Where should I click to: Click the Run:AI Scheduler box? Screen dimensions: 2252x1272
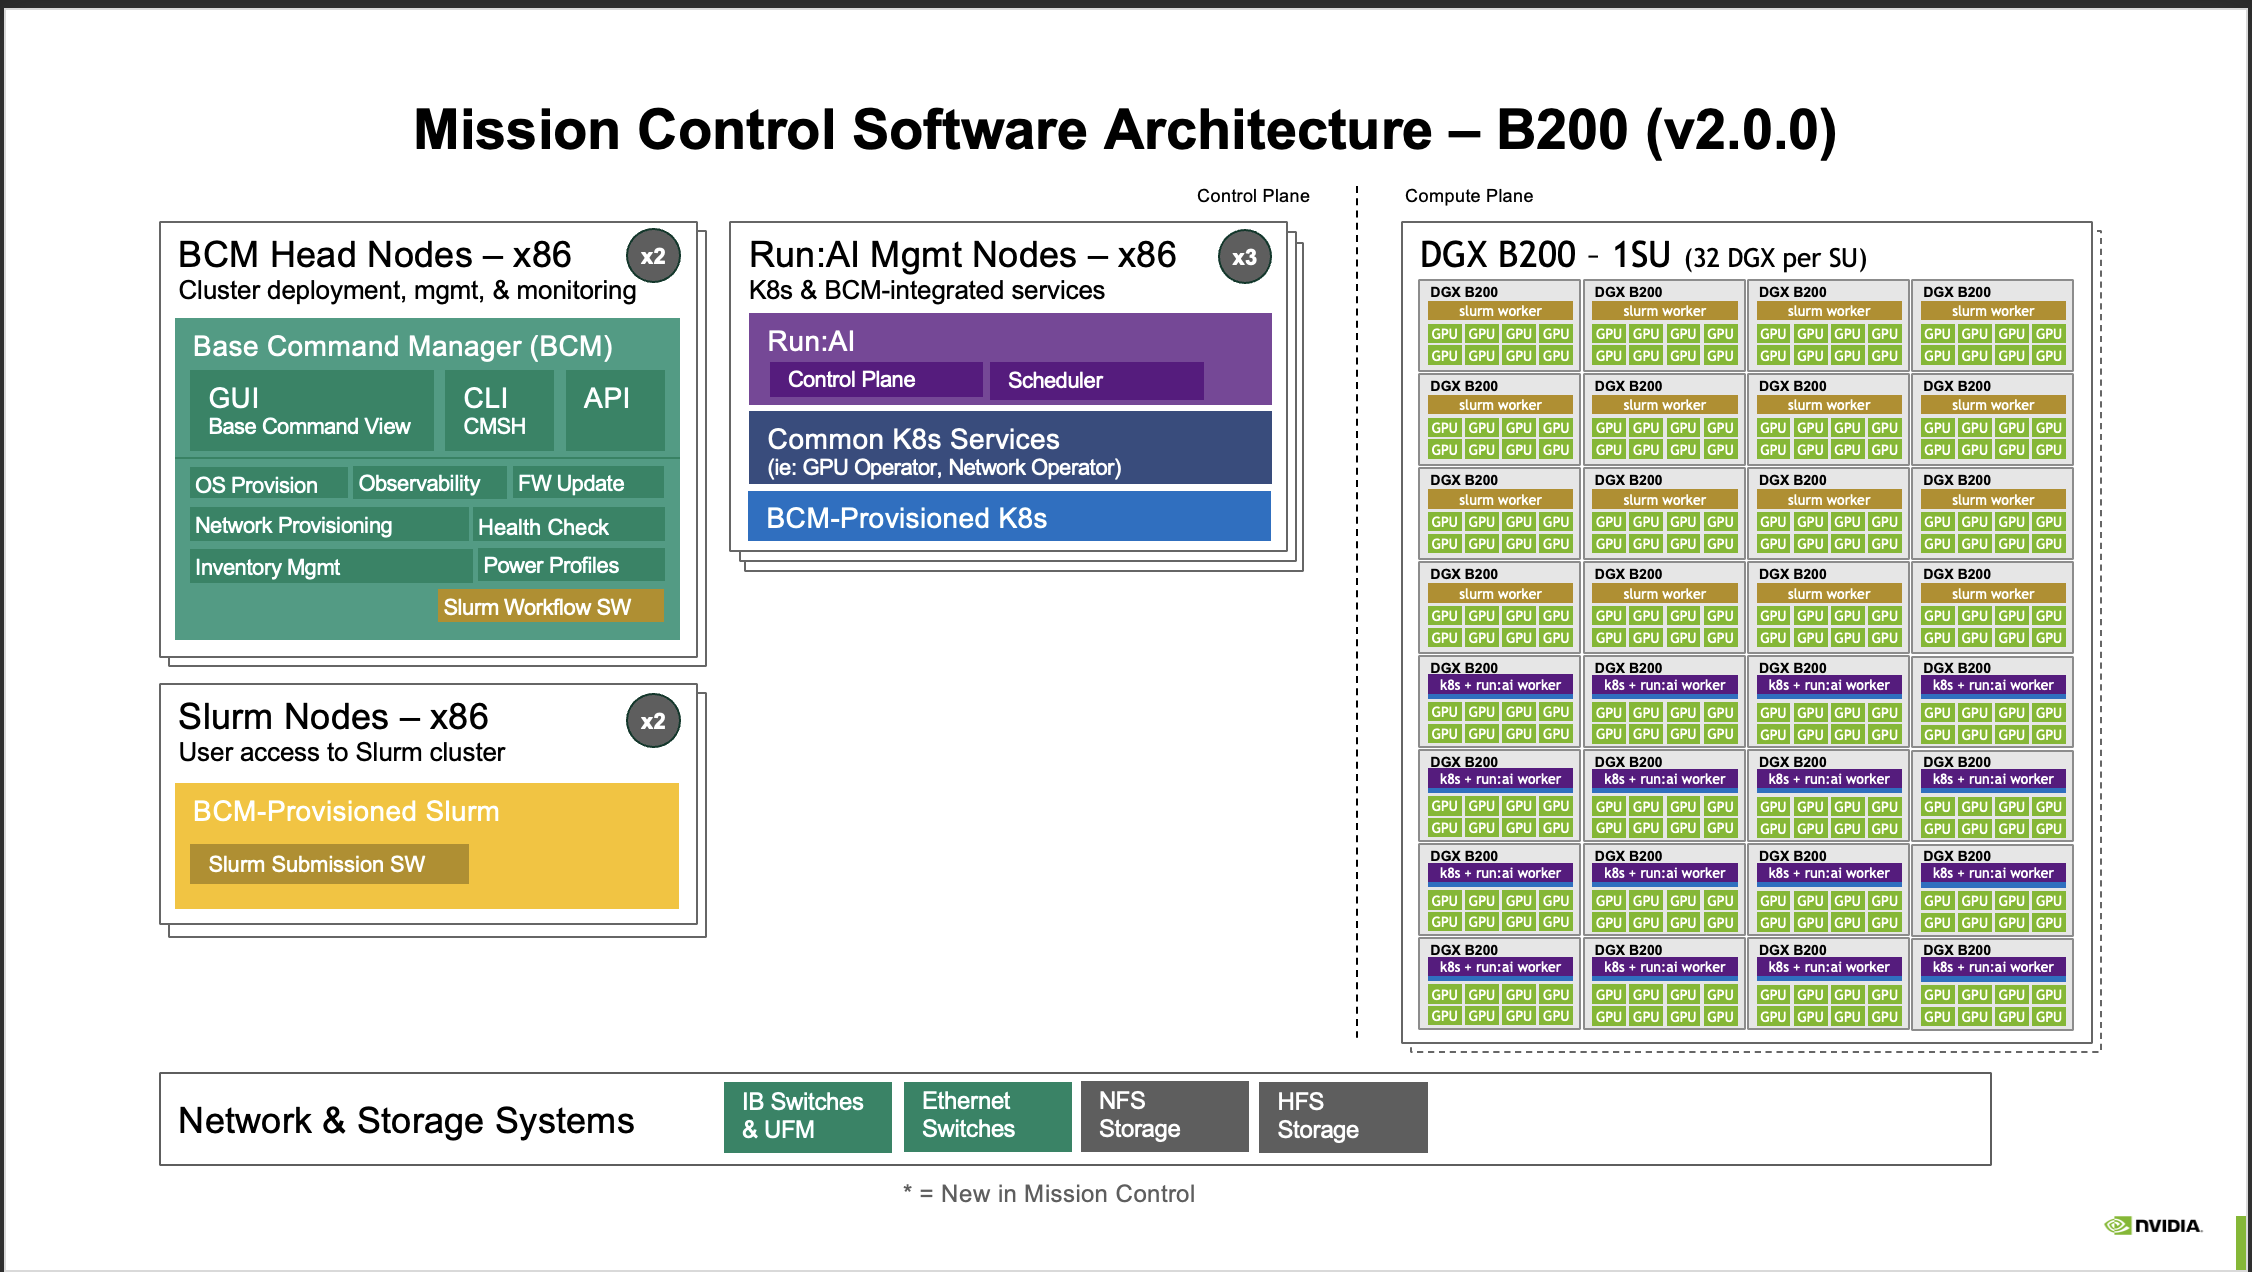click(1095, 380)
